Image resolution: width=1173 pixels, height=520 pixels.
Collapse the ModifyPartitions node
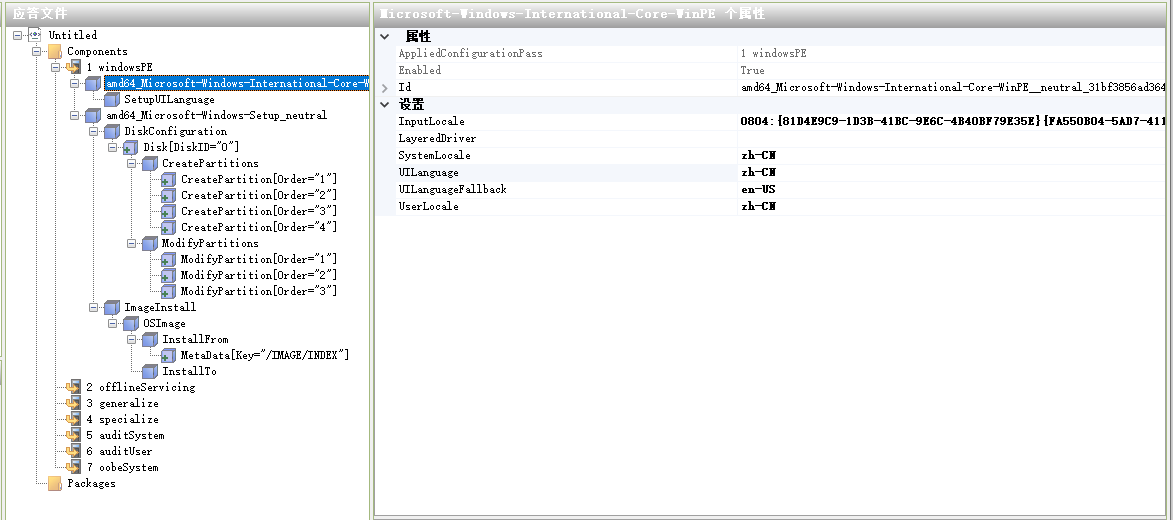[131, 243]
